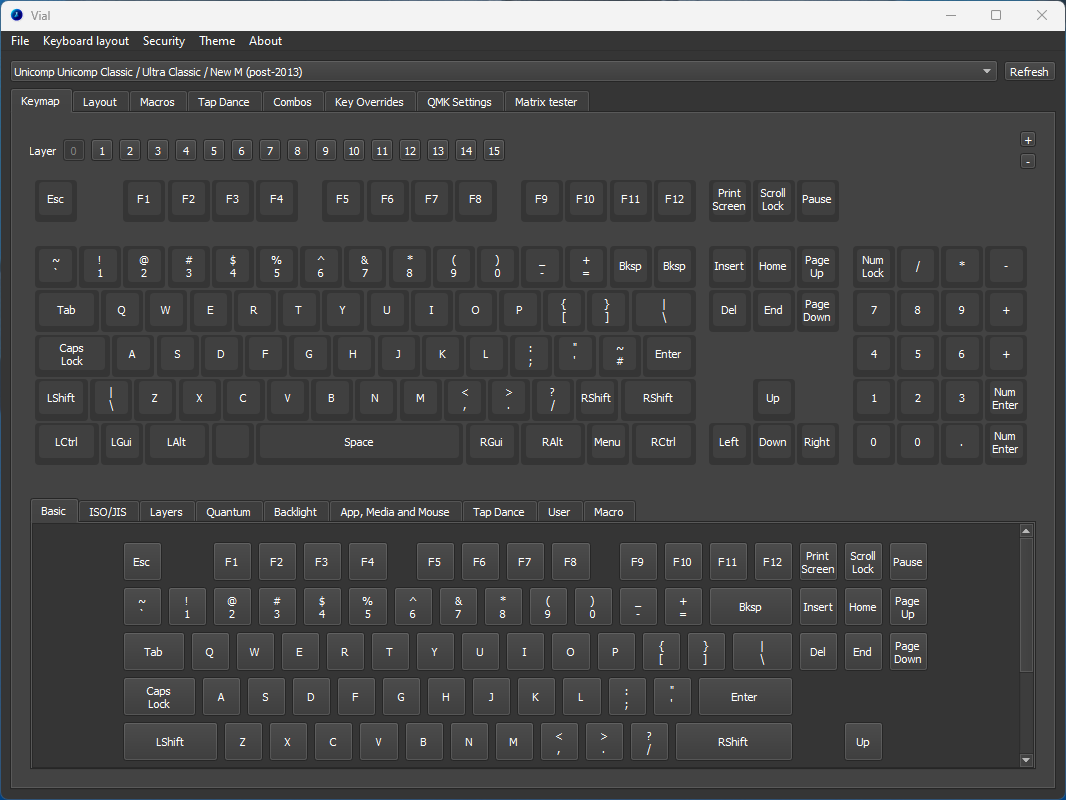The width and height of the screenshot is (1066, 800).
Task: Switch to the Combos tab
Action: coord(292,102)
